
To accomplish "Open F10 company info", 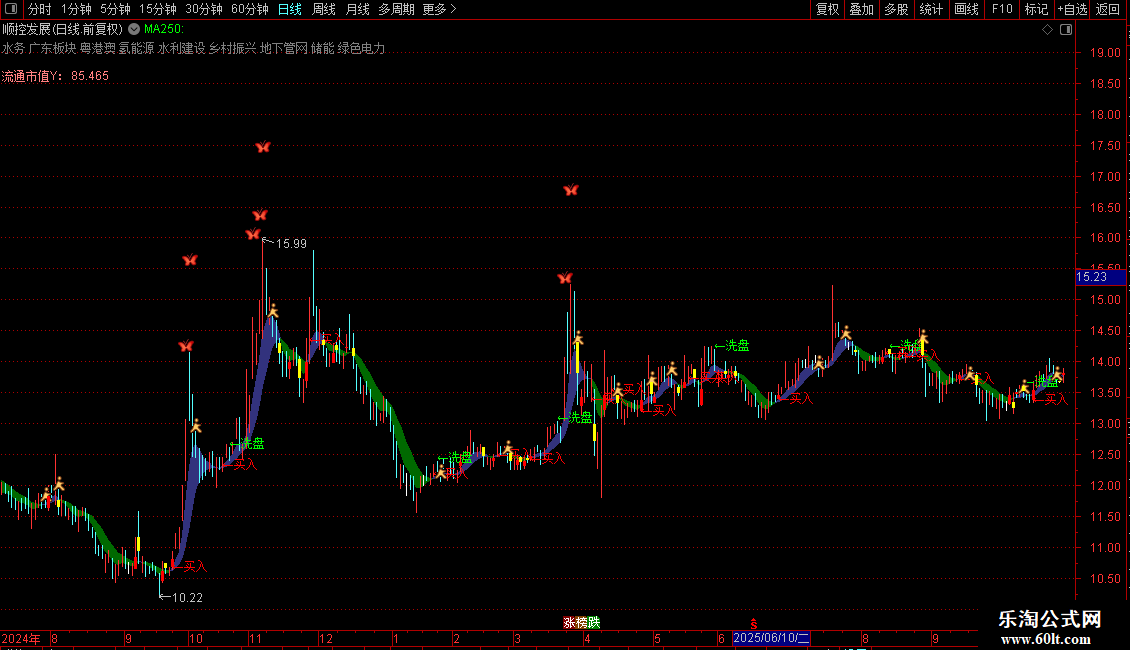I will [1002, 9].
